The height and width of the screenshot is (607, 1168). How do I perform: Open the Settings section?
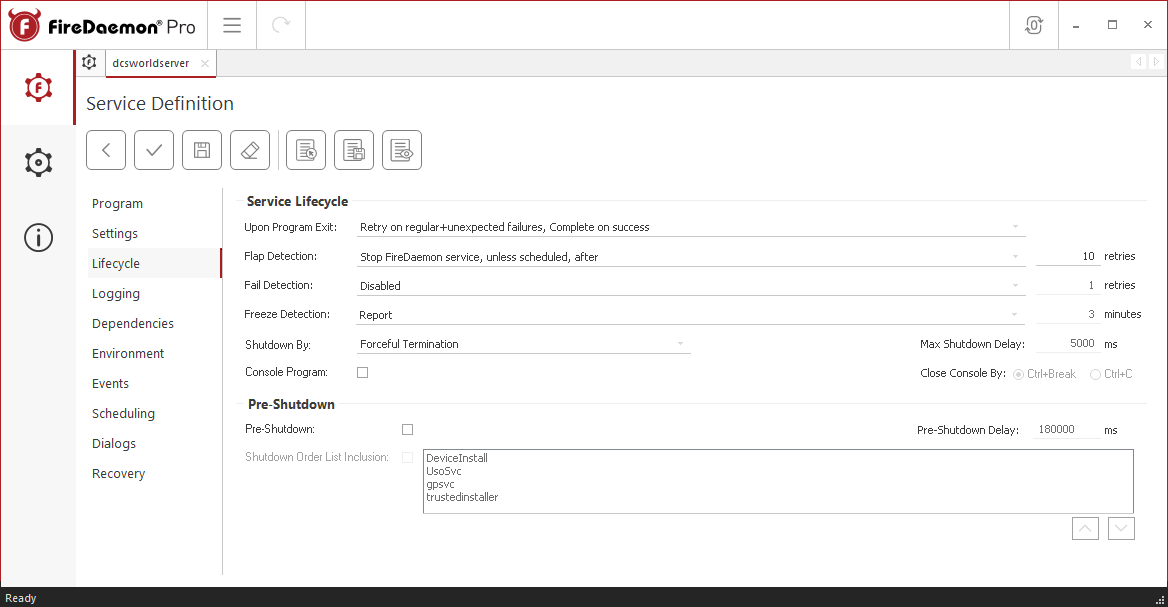(115, 233)
